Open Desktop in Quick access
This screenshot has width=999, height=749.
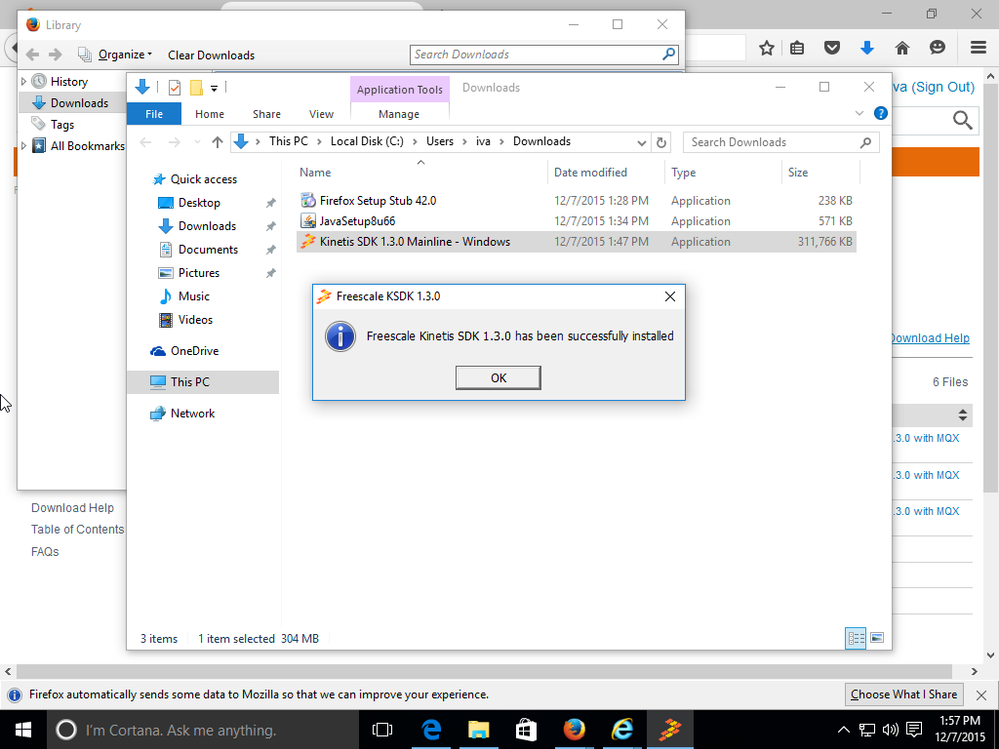(199, 203)
